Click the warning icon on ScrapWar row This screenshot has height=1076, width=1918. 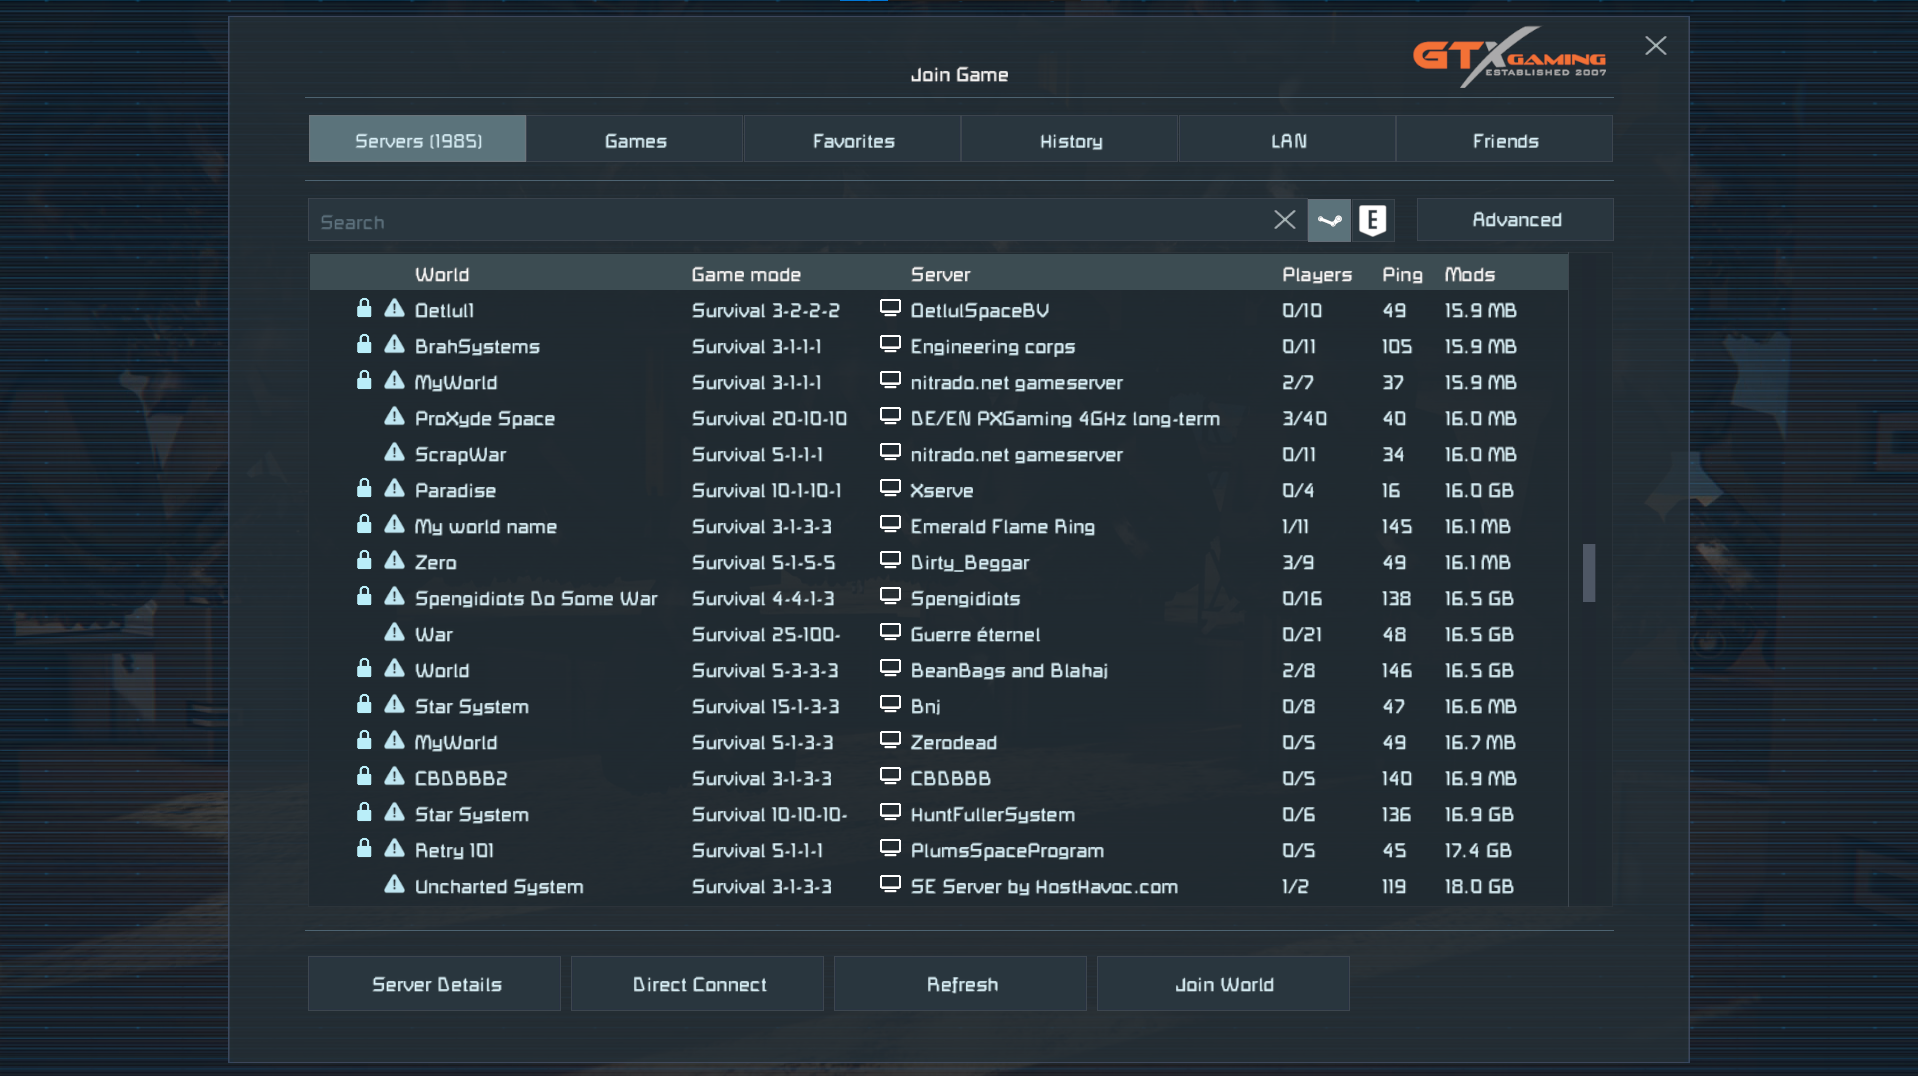(395, 452)
